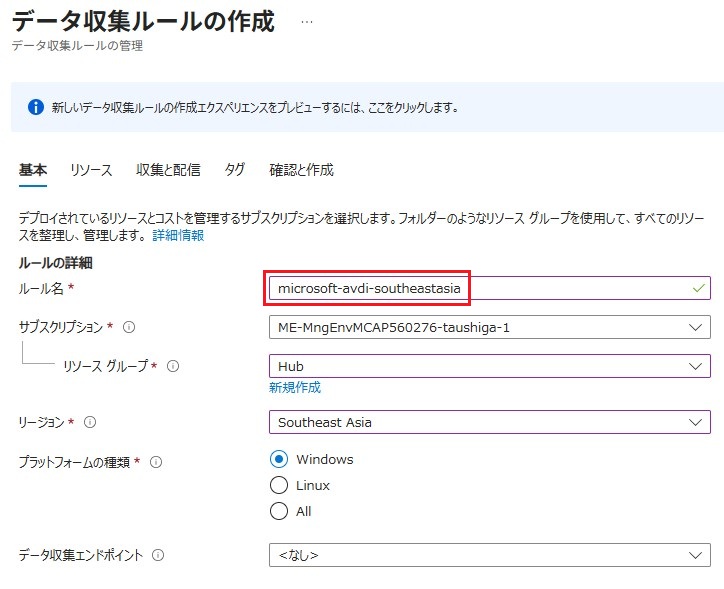Click the info icon beside リソース グループ
The width and height of the screenshot is (724, 589).
[173, 366]
